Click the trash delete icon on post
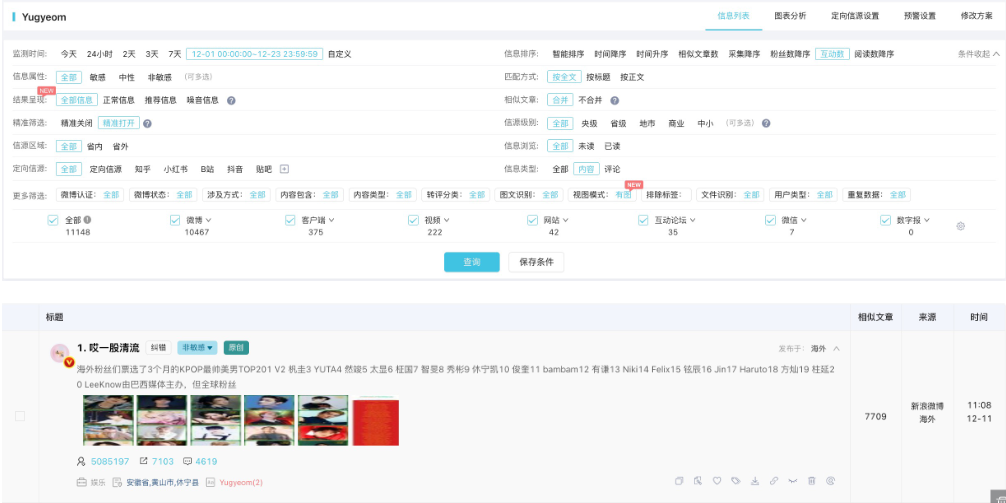 [811, 481]
